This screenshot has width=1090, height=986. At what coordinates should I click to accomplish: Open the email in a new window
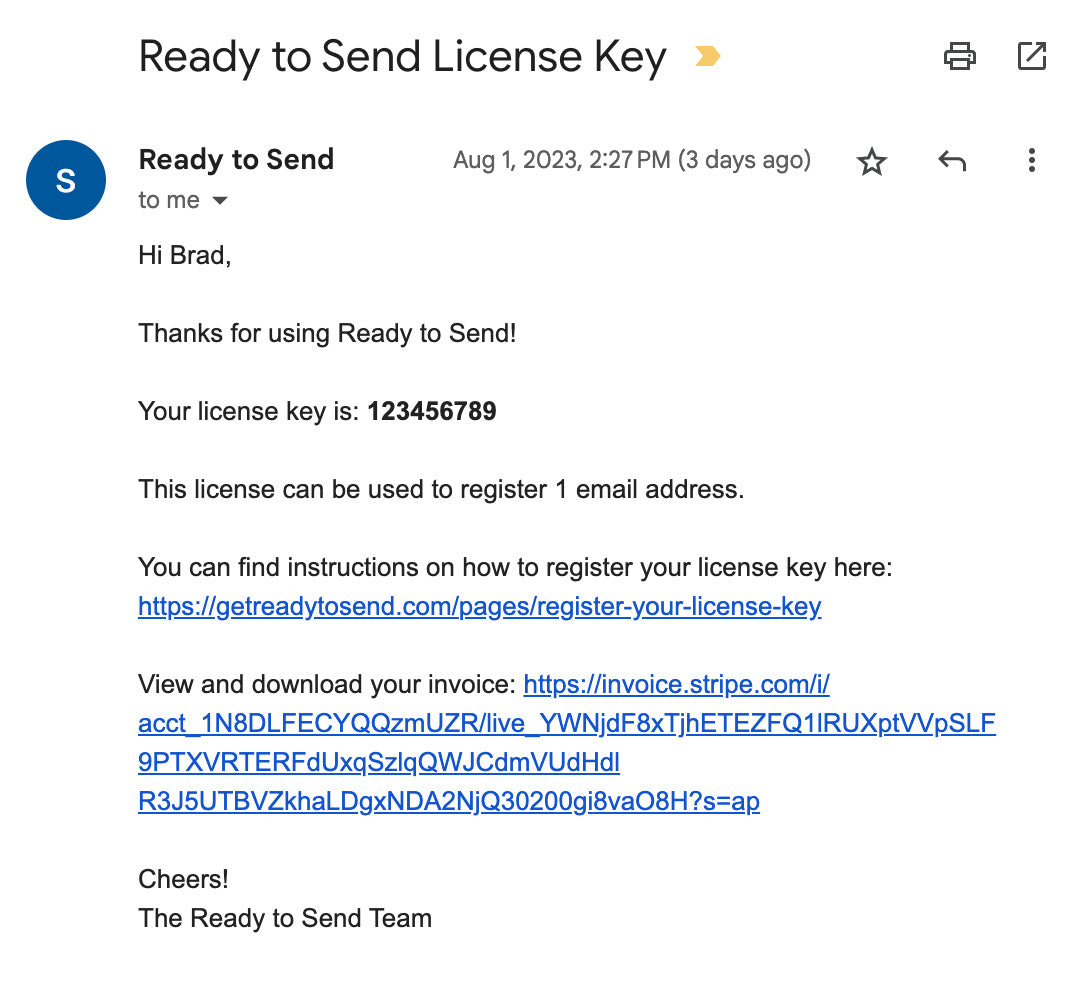(x=1031, y=56)
